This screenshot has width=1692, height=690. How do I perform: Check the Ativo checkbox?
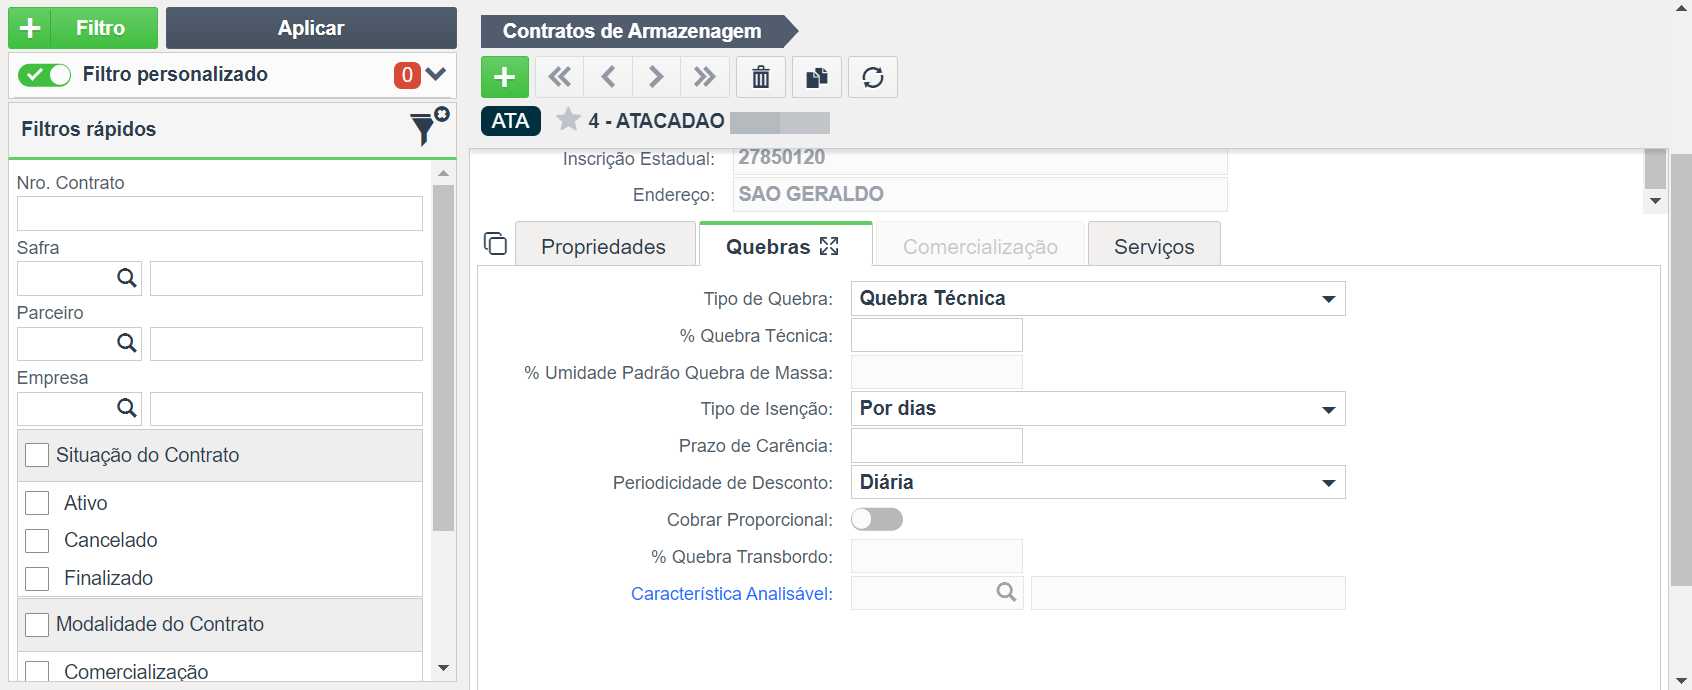click(37, 503)
